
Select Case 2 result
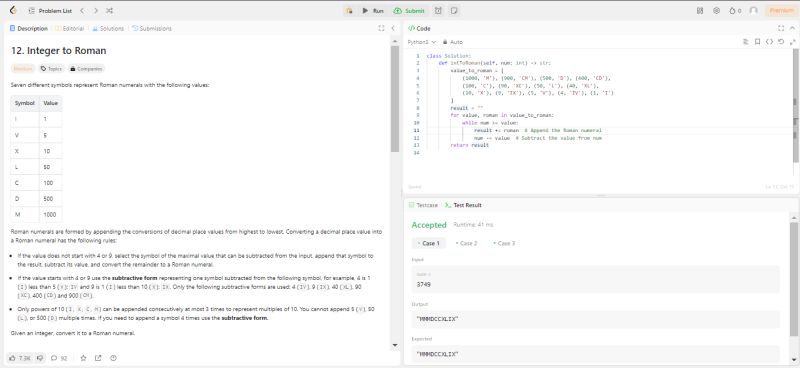click(x=466, y=243)
